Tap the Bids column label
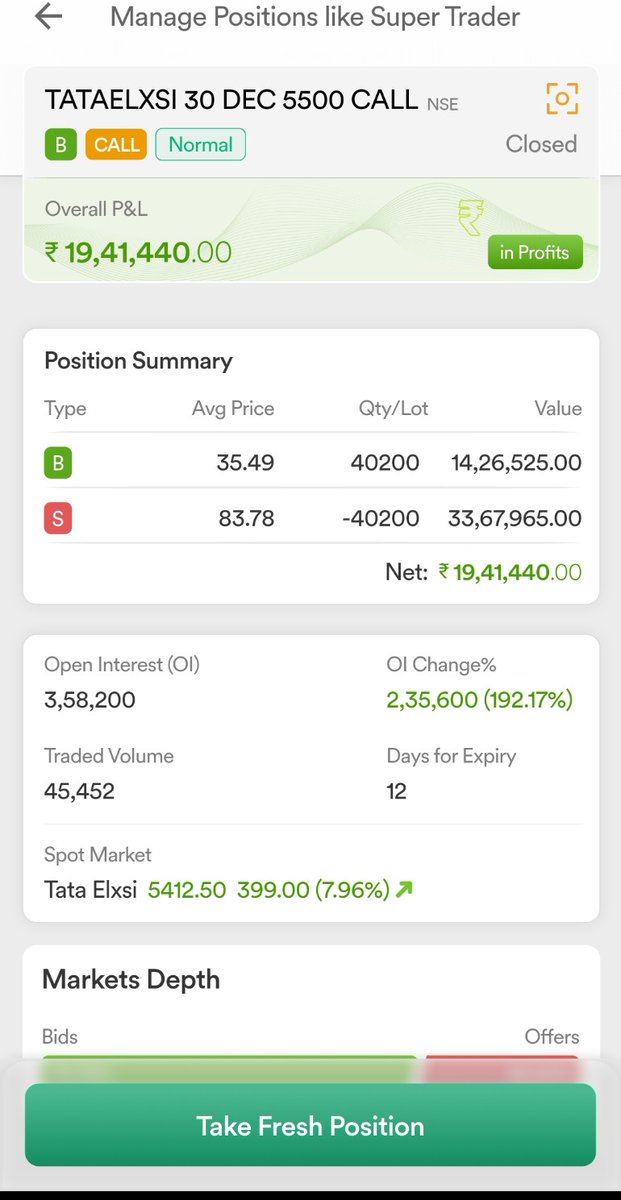The width and height of the screenshot is (621, 1200). [60, 1036]
